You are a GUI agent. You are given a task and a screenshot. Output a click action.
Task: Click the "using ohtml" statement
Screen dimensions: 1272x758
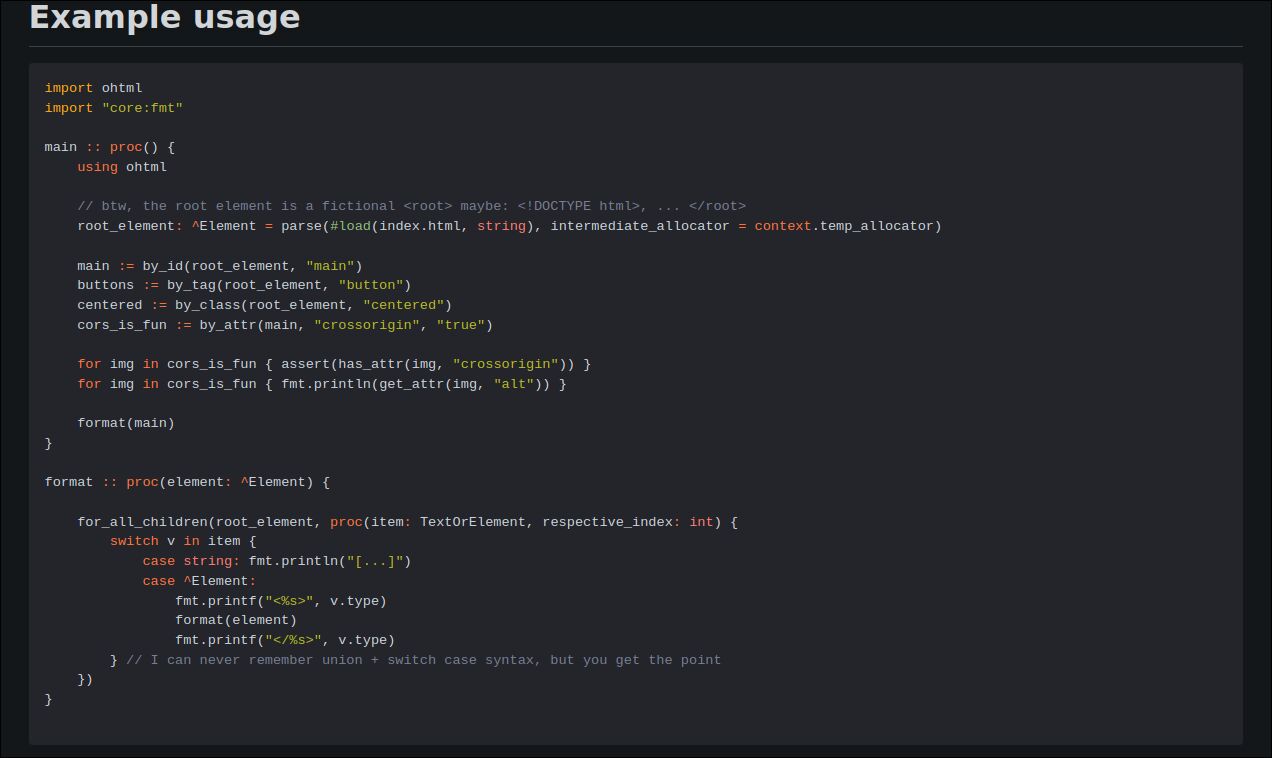(122, 167)
